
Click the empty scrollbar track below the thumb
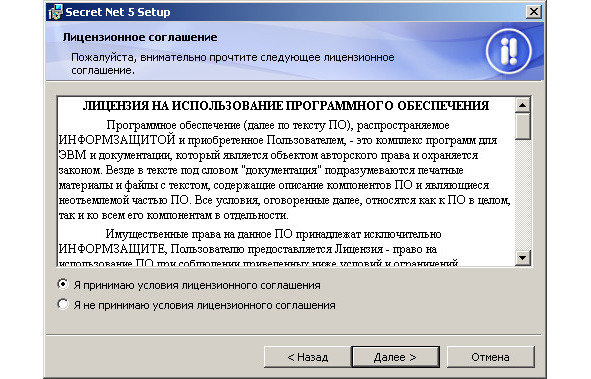click(x=522, y=195)
